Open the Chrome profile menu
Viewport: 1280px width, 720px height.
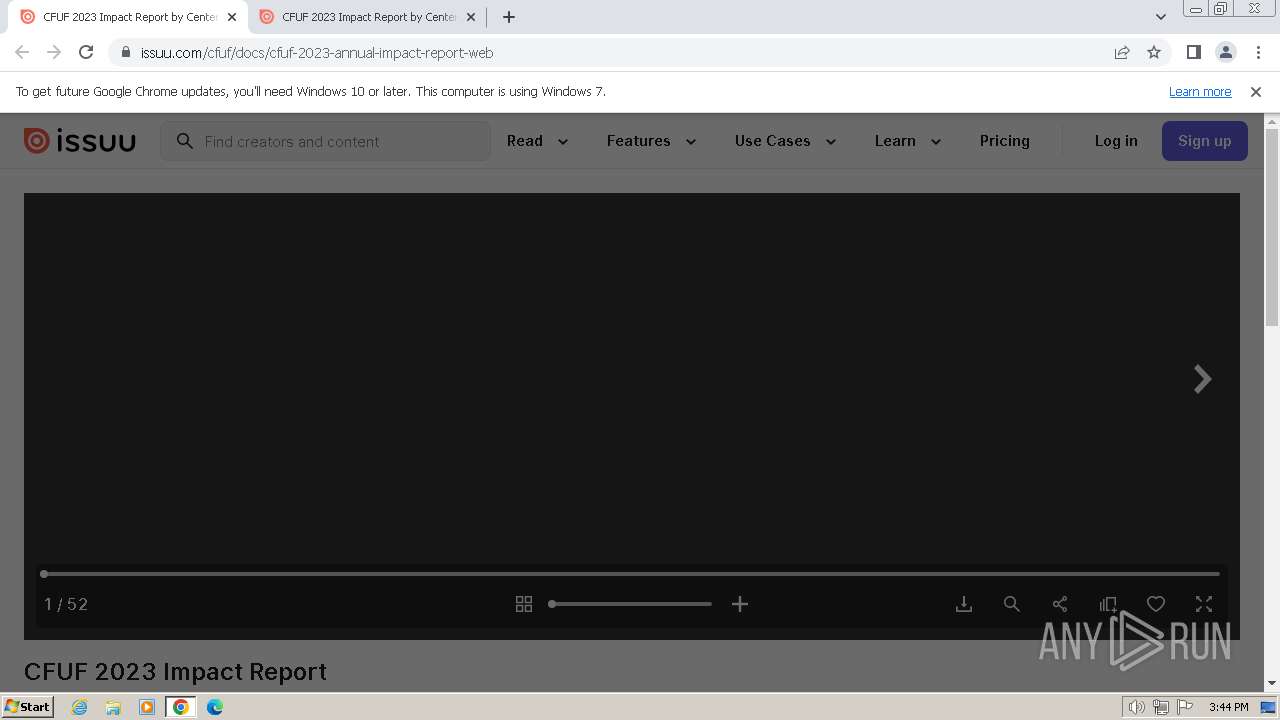(1225, 52)
